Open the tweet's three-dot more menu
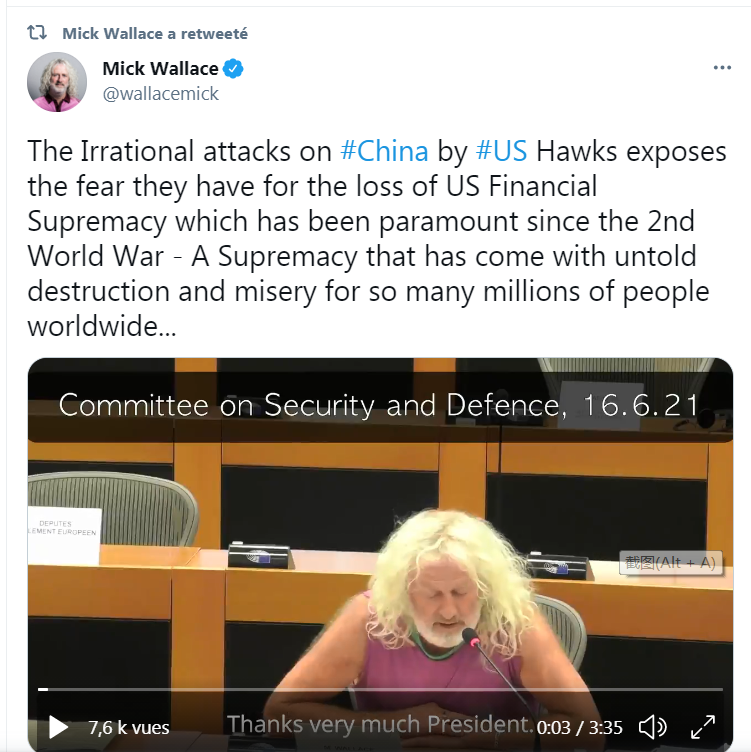Screen dimensions: 751x752 (722, 68)
